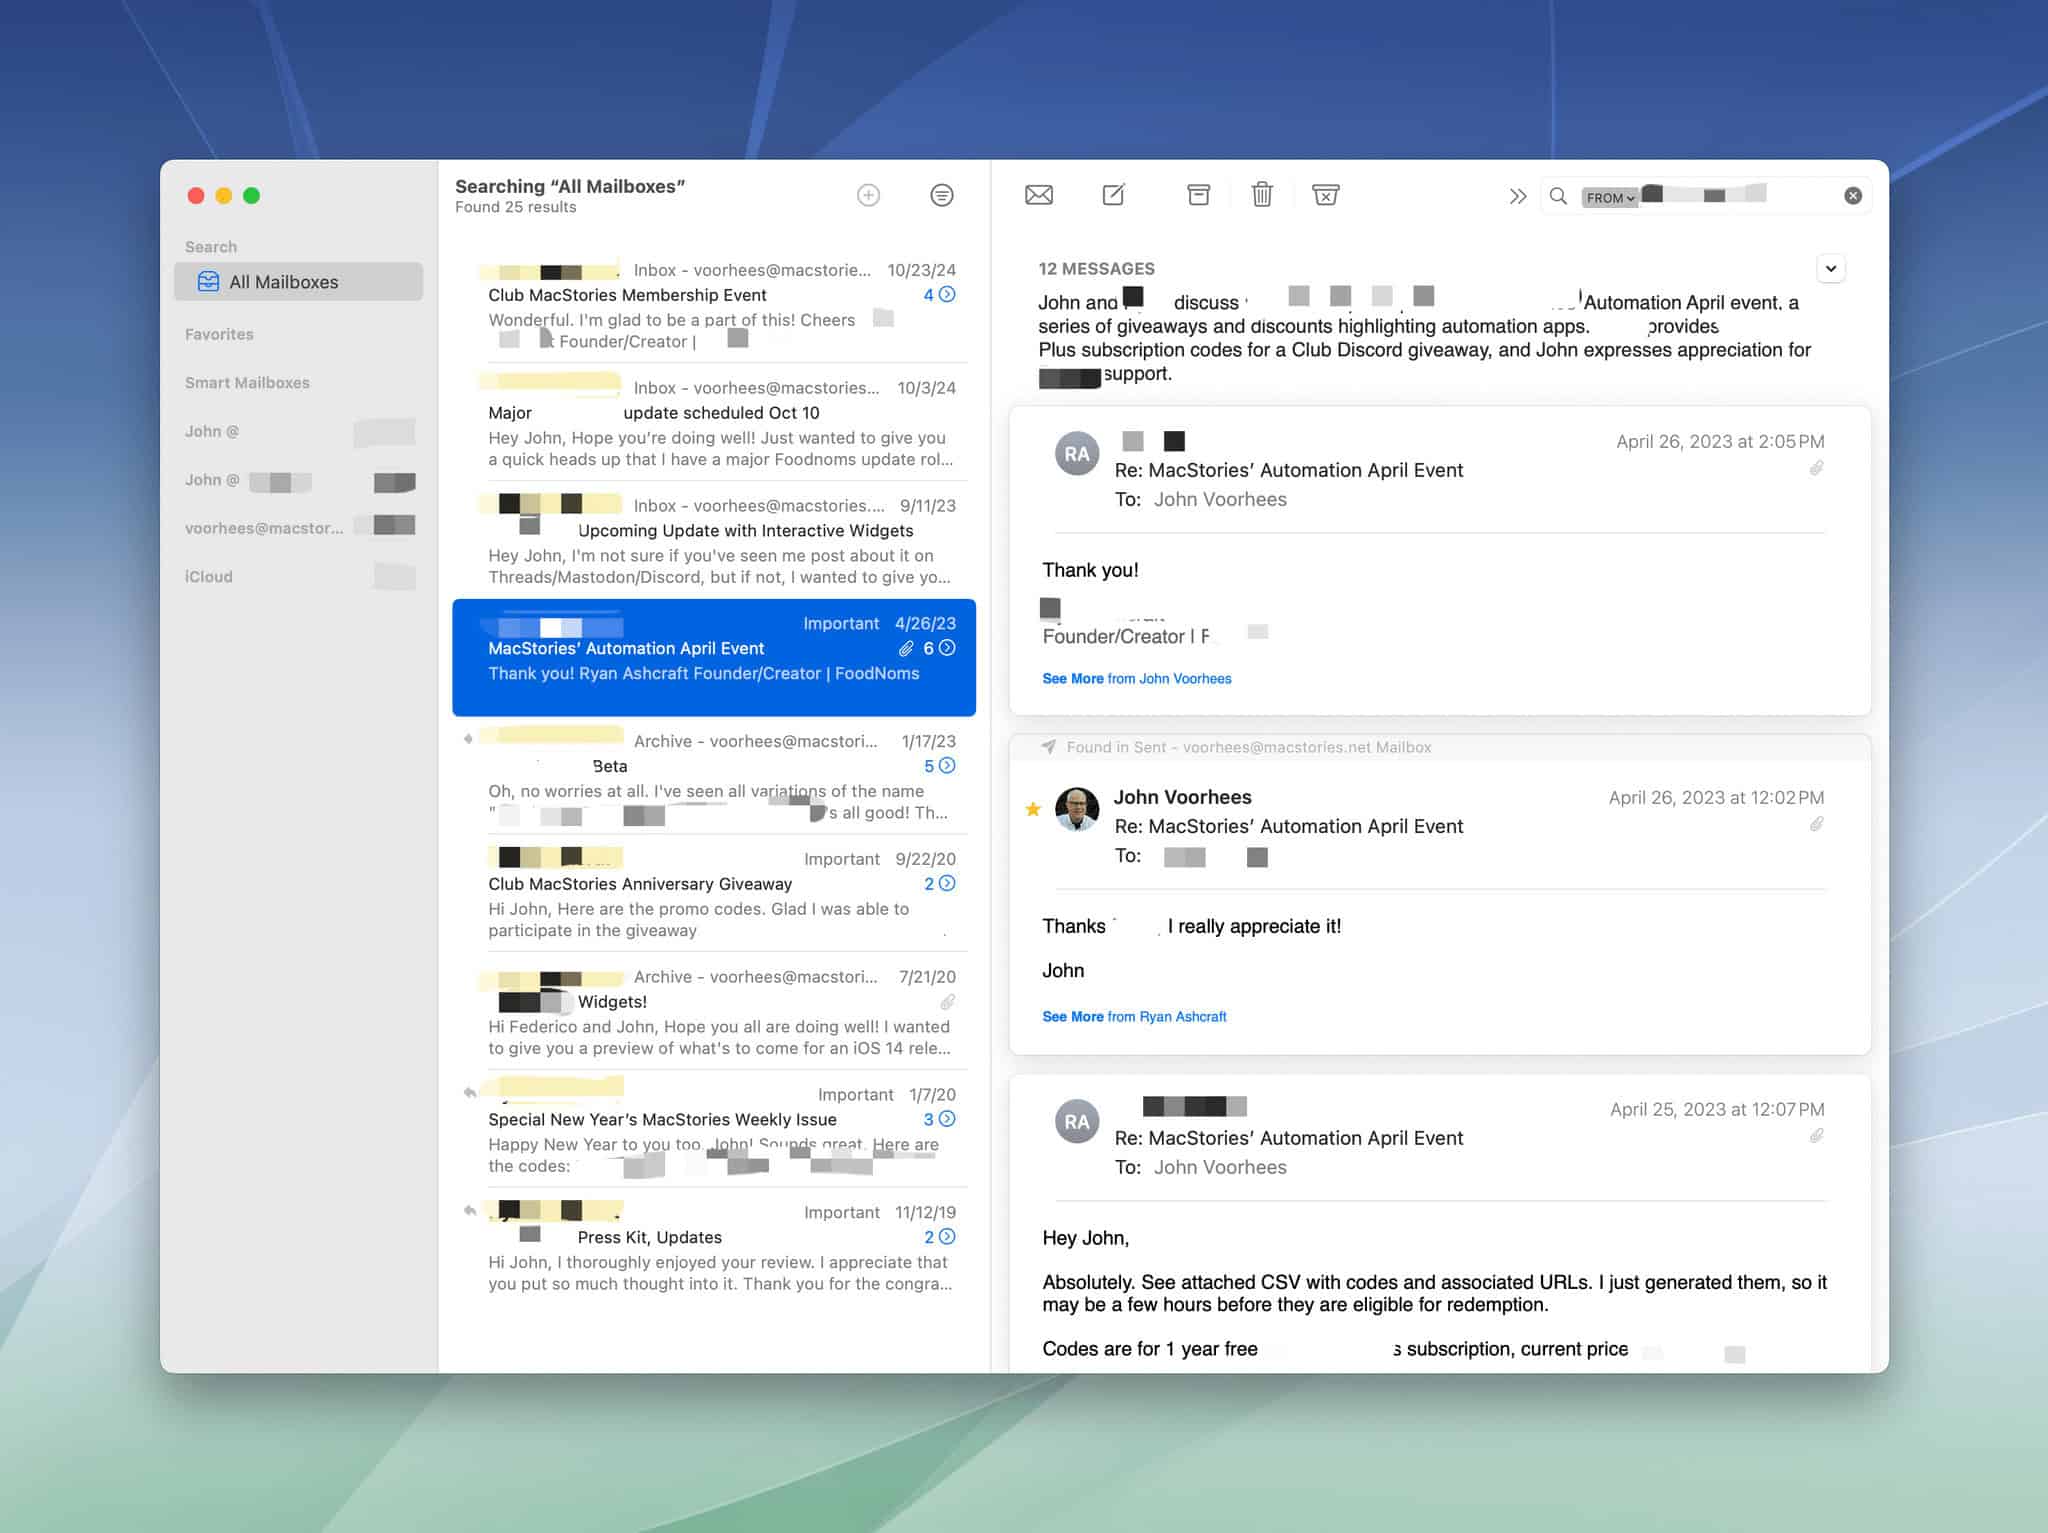Click paperclip icon on Widgets! list message
2048x1533 pixels.
(x=947, y=1002)
